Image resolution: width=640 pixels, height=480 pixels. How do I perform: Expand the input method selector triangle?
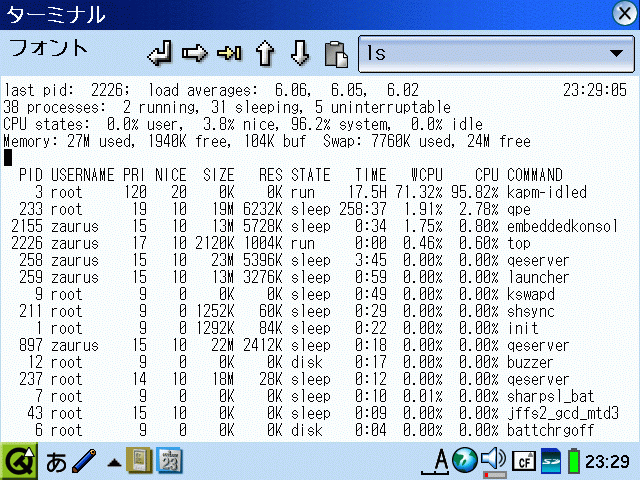pyautogui.click(x=114, y=463)
